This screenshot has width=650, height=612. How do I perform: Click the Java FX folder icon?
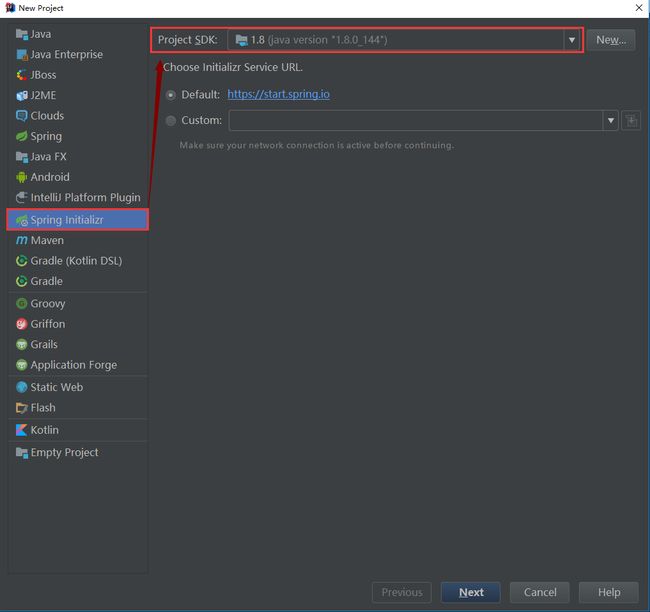coord(22,157)
